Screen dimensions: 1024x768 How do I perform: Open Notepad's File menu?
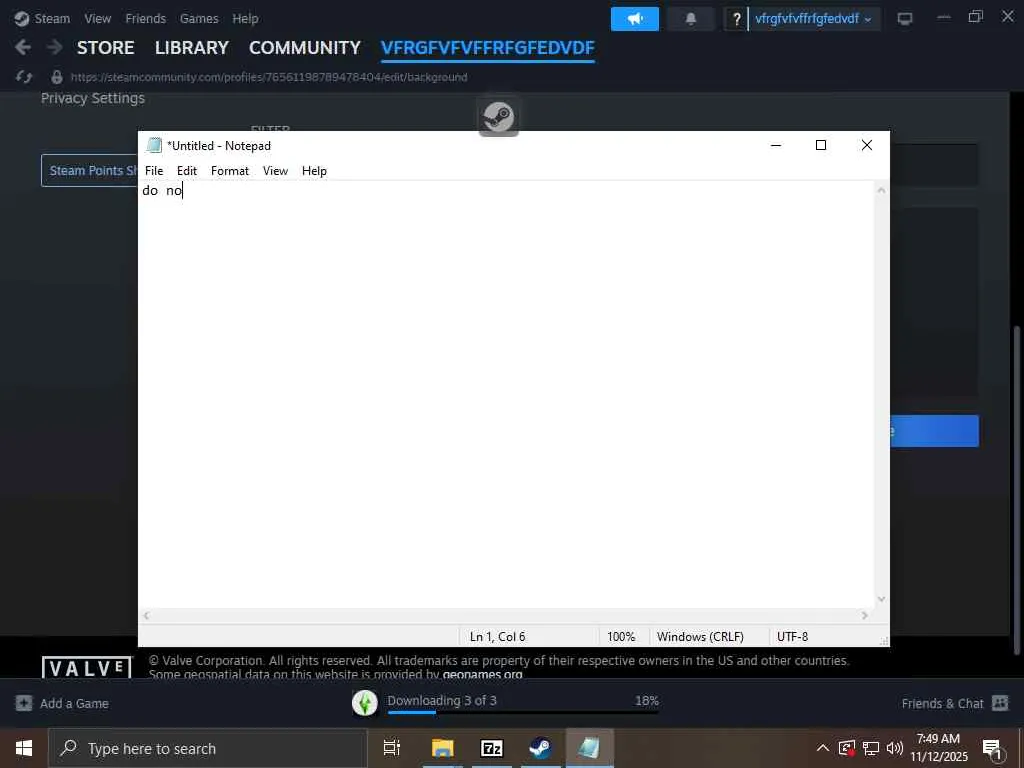[x=154, y=170]
